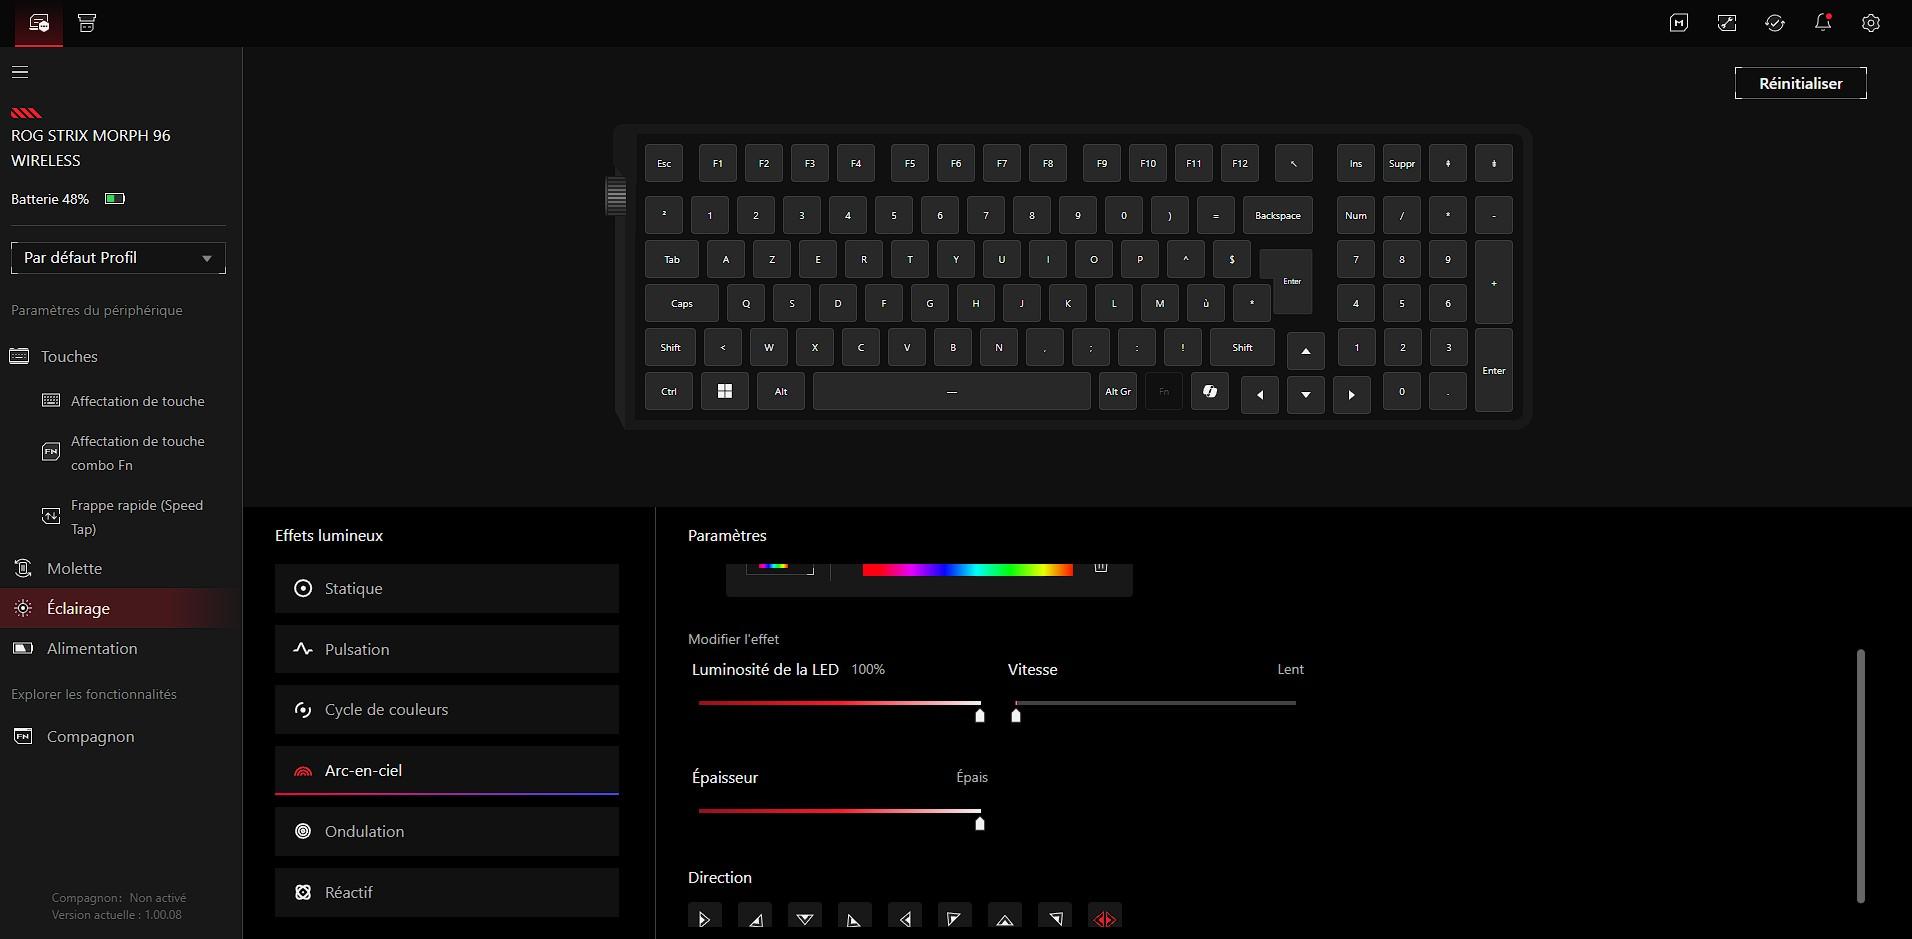Viewport: 1912px width, 939px height.
Task: Open the Molette wheel settings
Action: [x=75, y=568]
